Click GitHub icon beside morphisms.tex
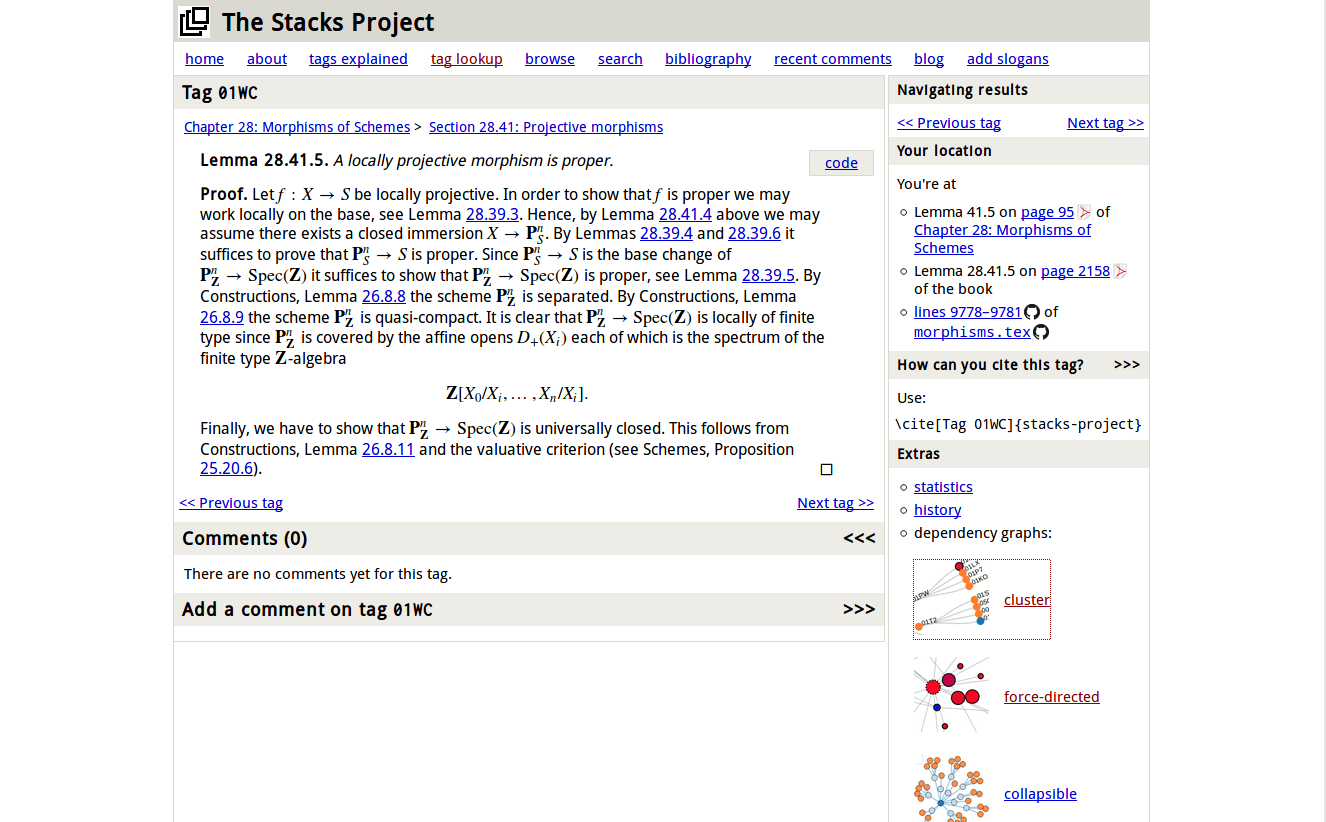Viewport: 1326px width, 822px height. 1041,332
